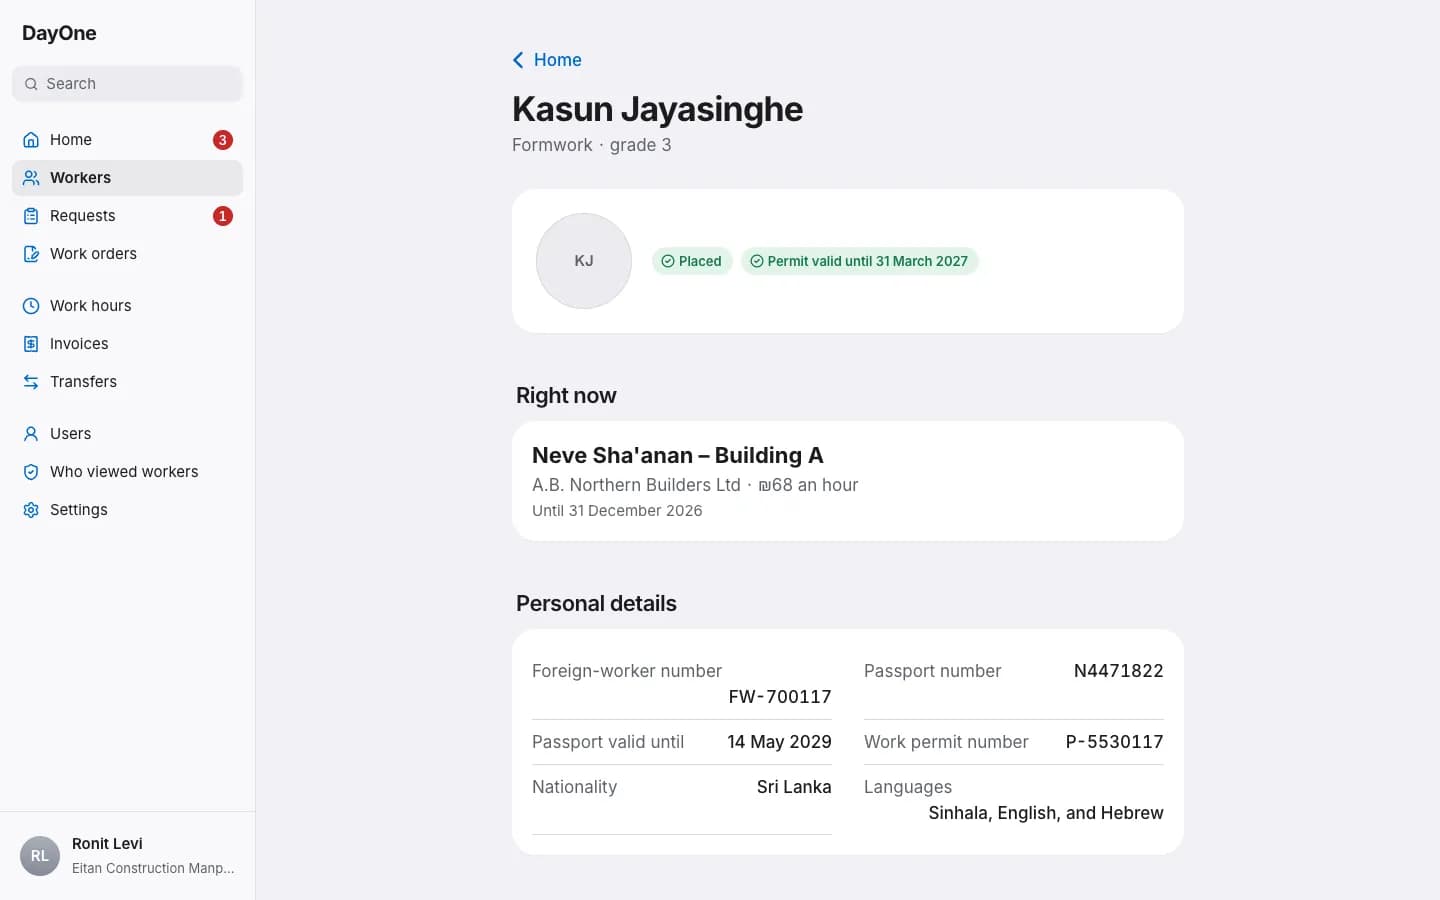Viewport: 1440px width, 900px height.
Task: Click the search magnifier icon
Action: click(x=31, y=84)
